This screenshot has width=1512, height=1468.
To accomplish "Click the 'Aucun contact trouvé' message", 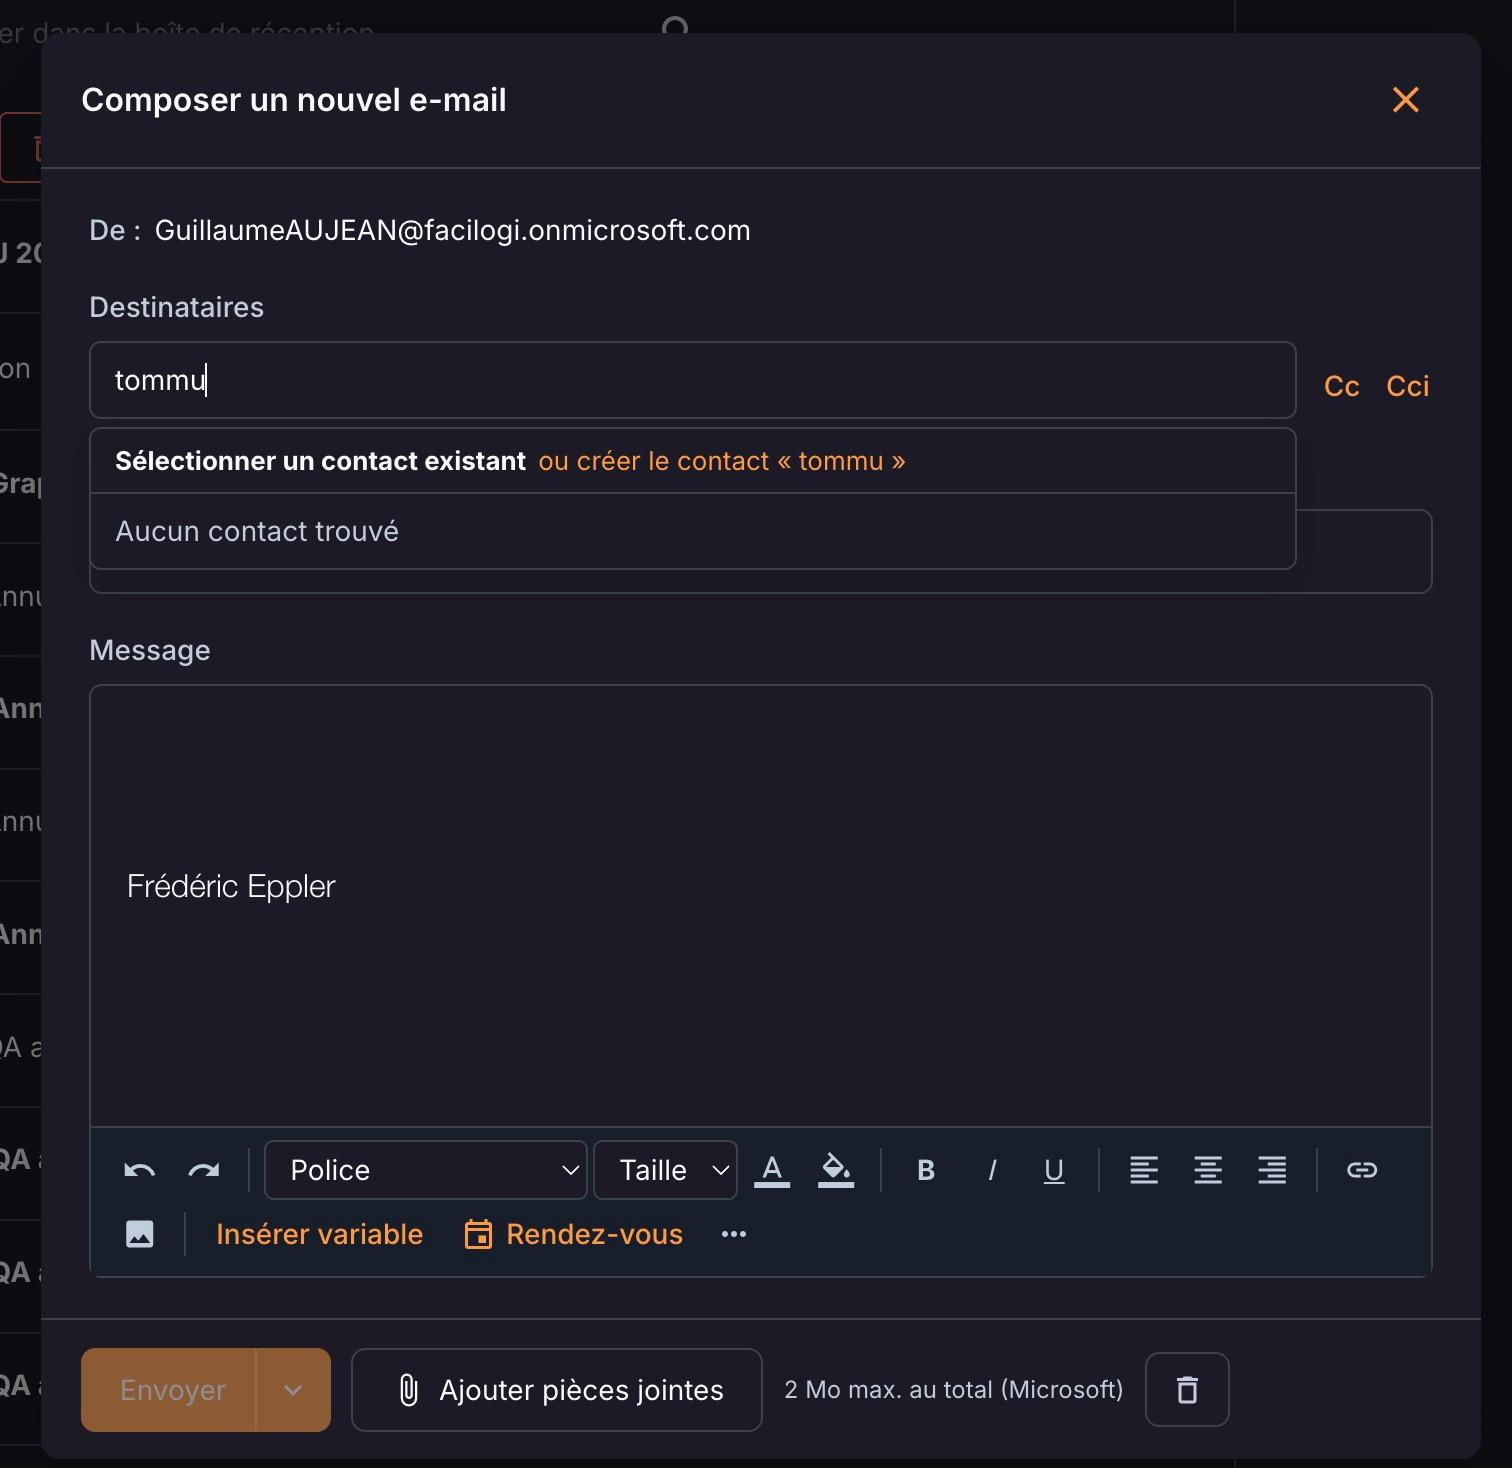I will point(257,531).
